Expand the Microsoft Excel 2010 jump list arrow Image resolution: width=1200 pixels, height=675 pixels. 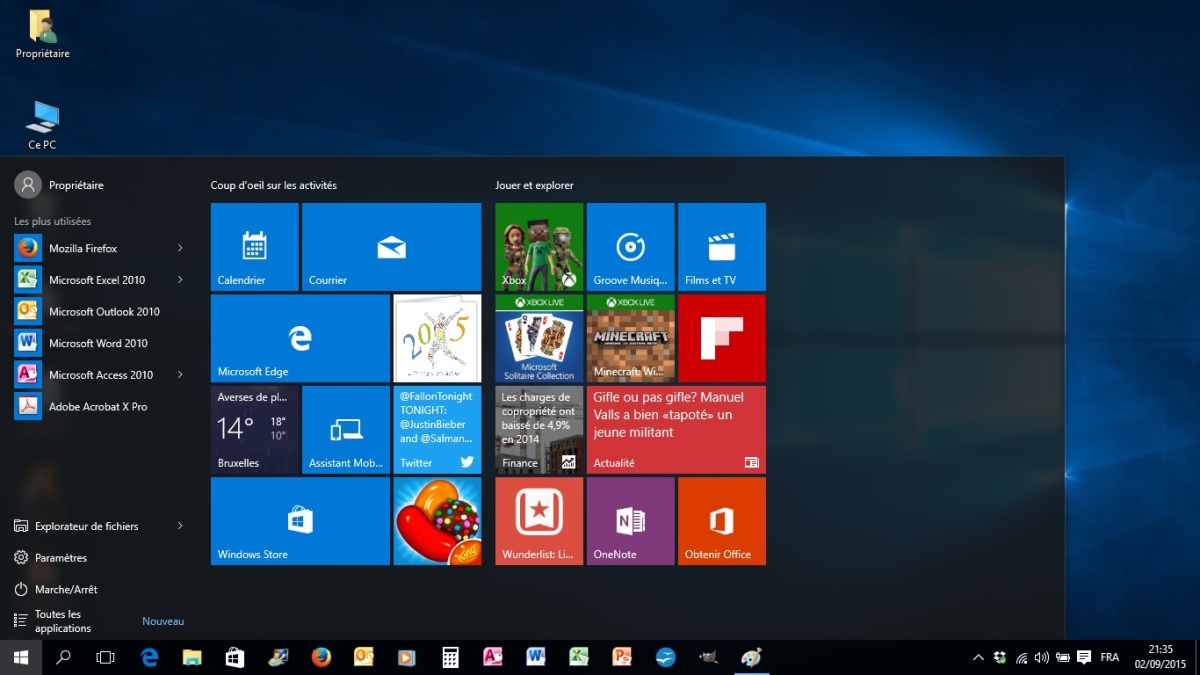180,280
